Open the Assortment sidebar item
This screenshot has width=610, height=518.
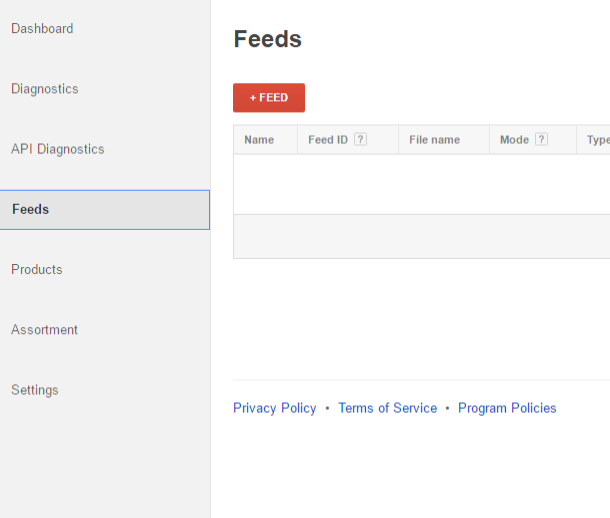[x=45, y=330]
